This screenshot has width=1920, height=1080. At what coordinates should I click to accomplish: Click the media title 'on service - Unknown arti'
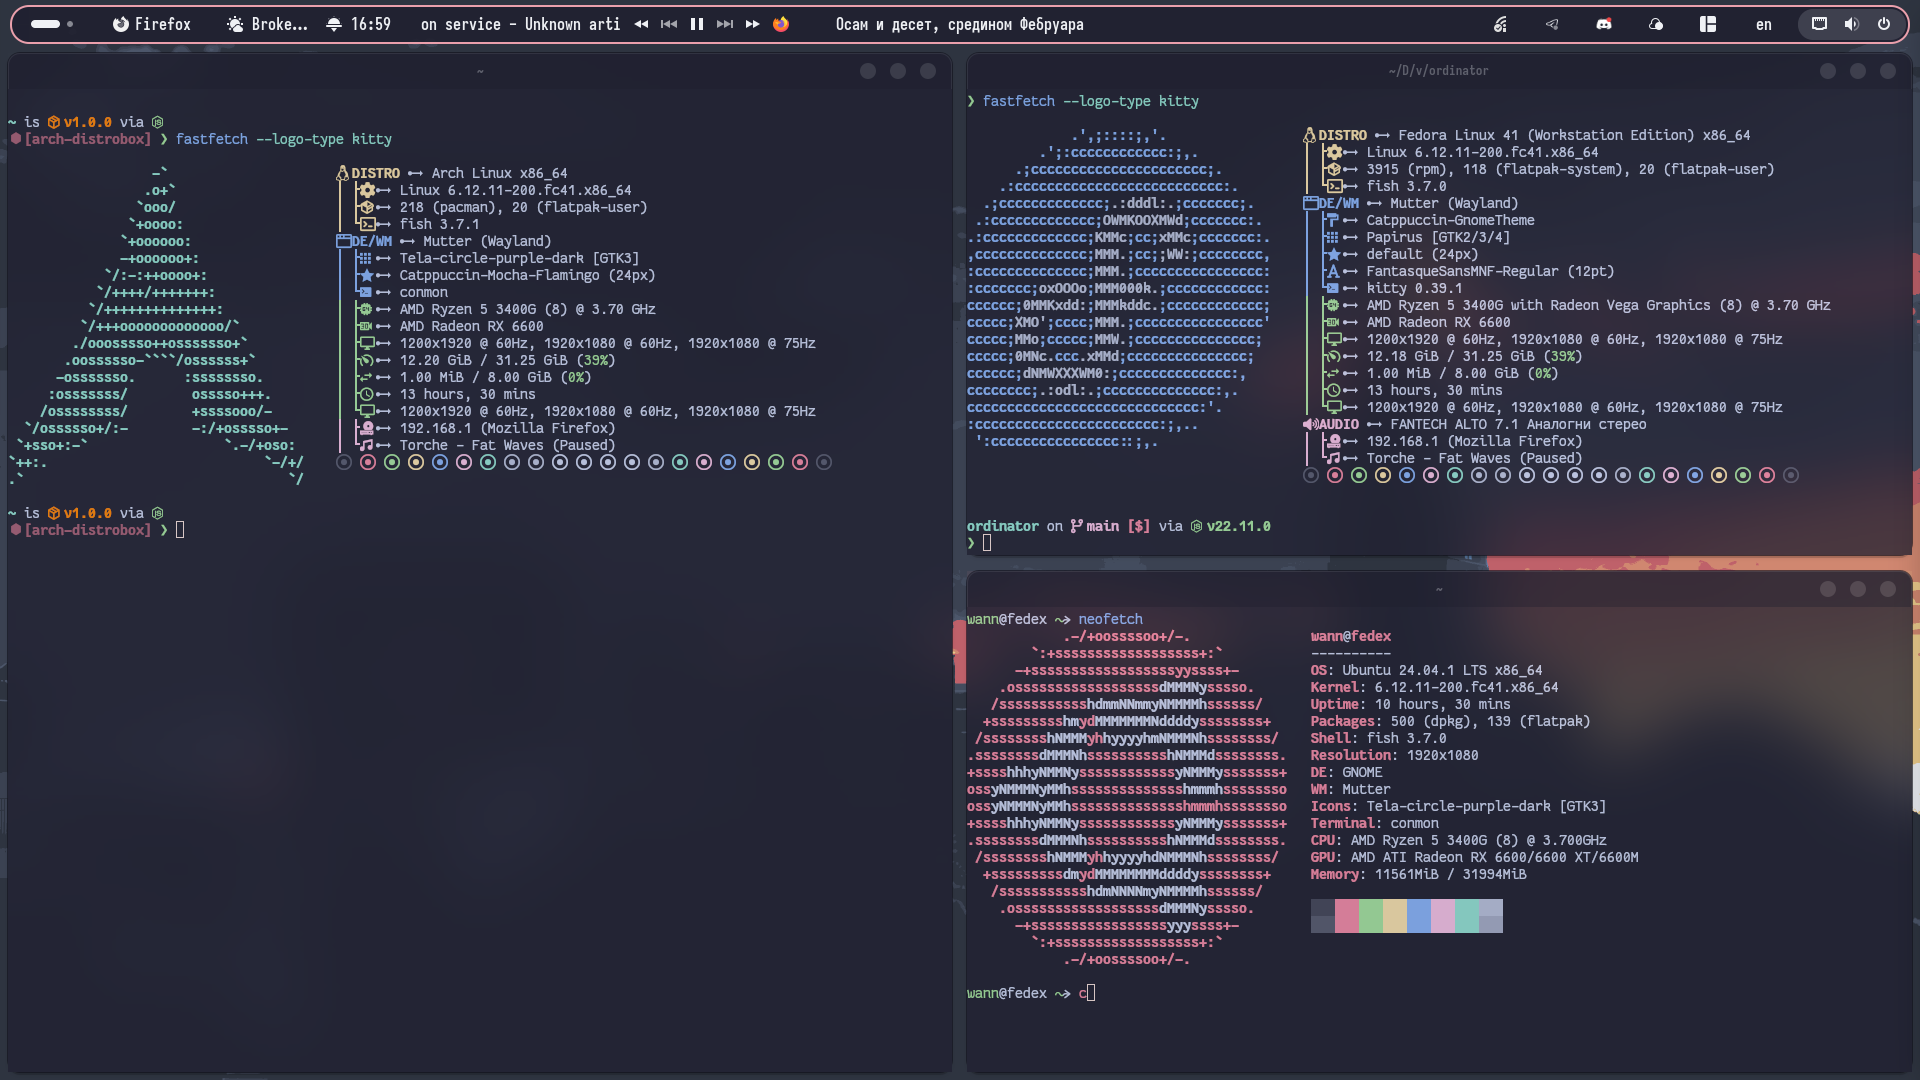point(520,24)
